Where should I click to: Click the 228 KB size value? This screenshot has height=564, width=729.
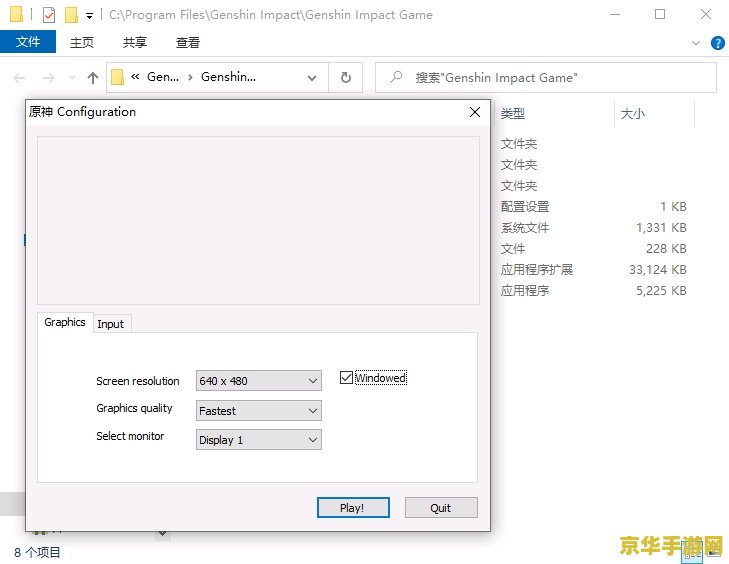click(666, 249)
